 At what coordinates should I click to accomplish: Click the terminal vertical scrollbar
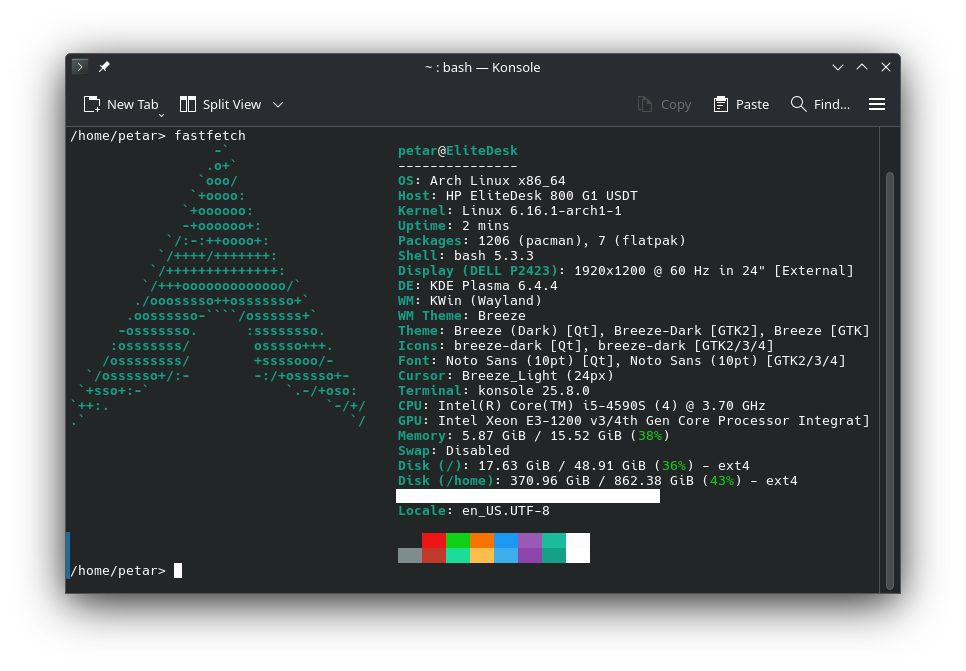tap(889, 381)
